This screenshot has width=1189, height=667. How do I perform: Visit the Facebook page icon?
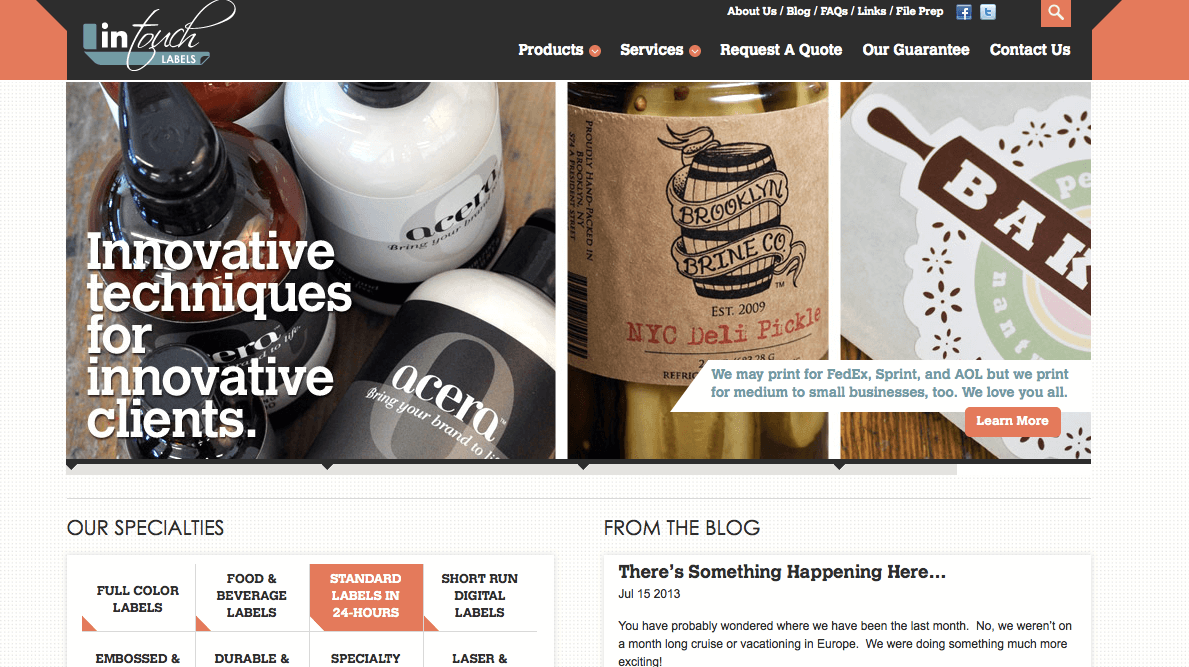pos(963,12)
